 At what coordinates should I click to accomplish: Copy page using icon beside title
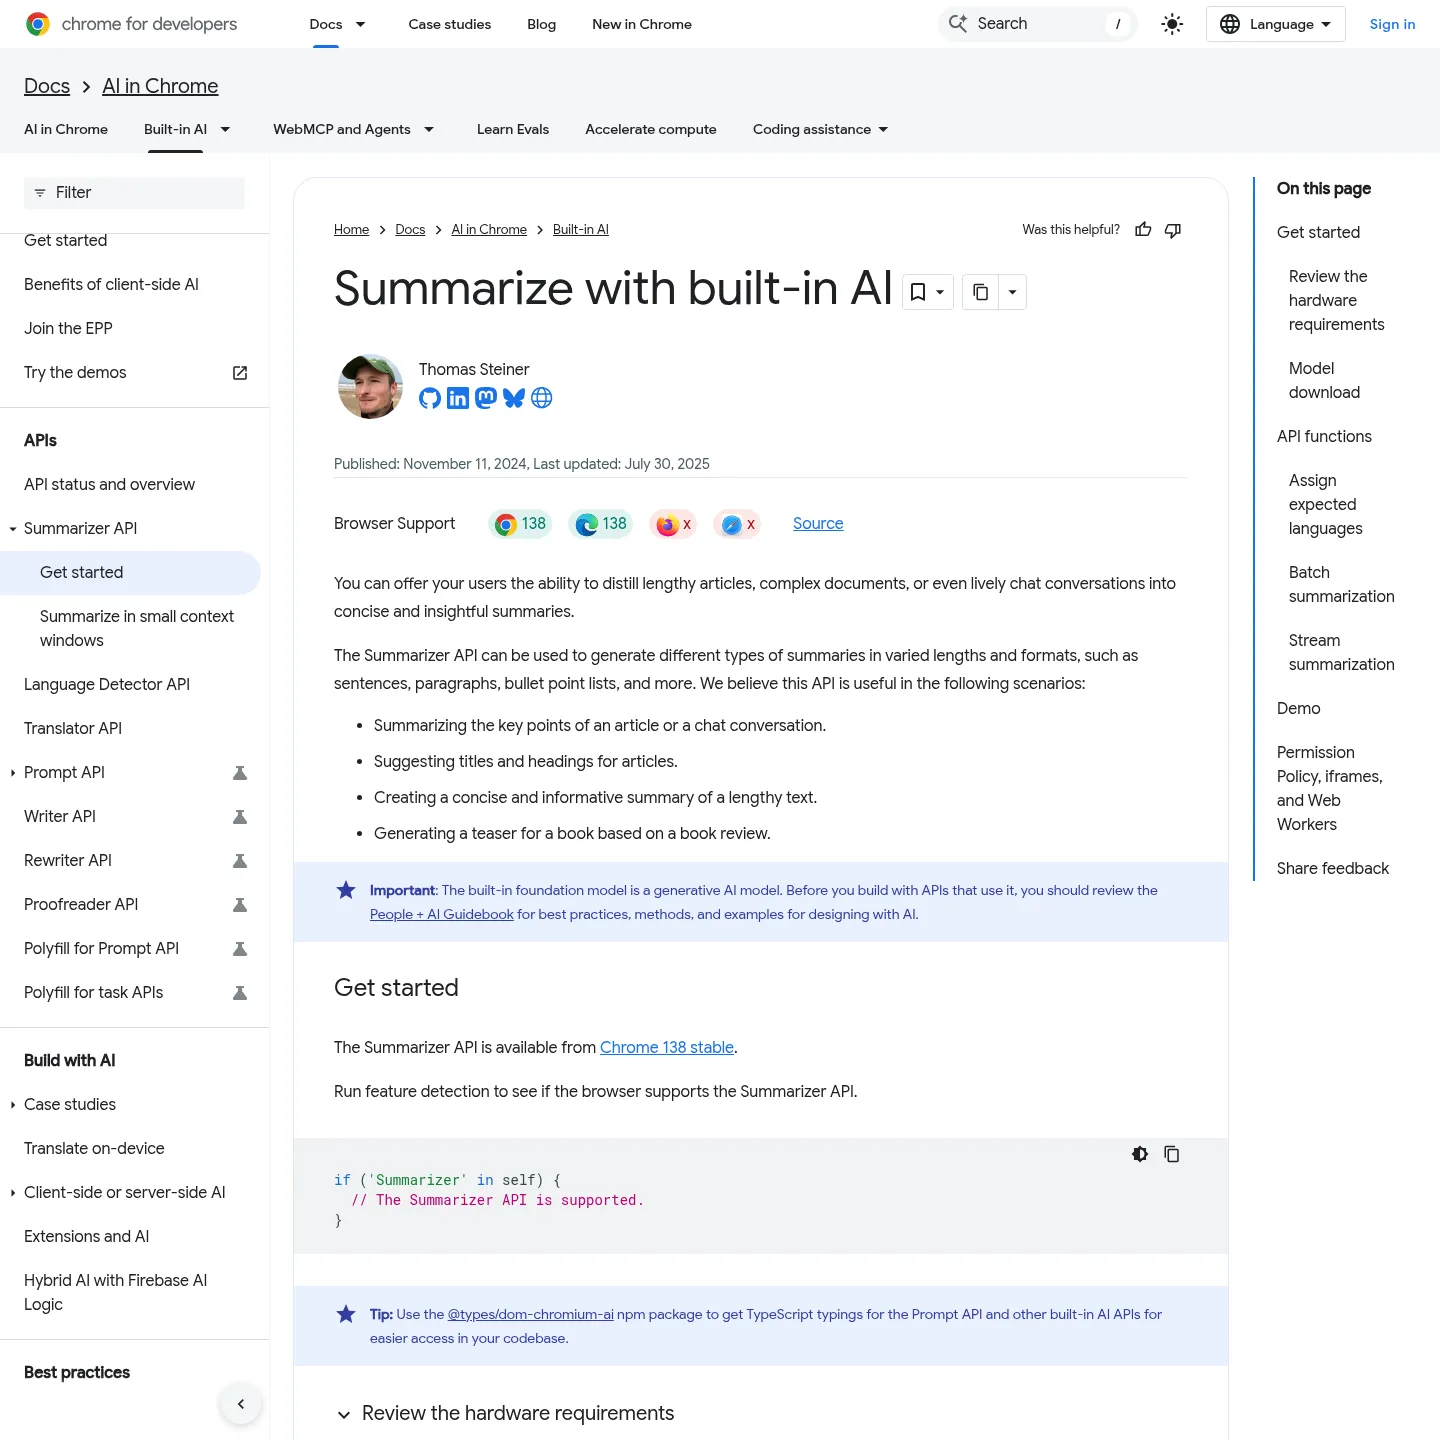pyautogui.click(x=981, y=292)
